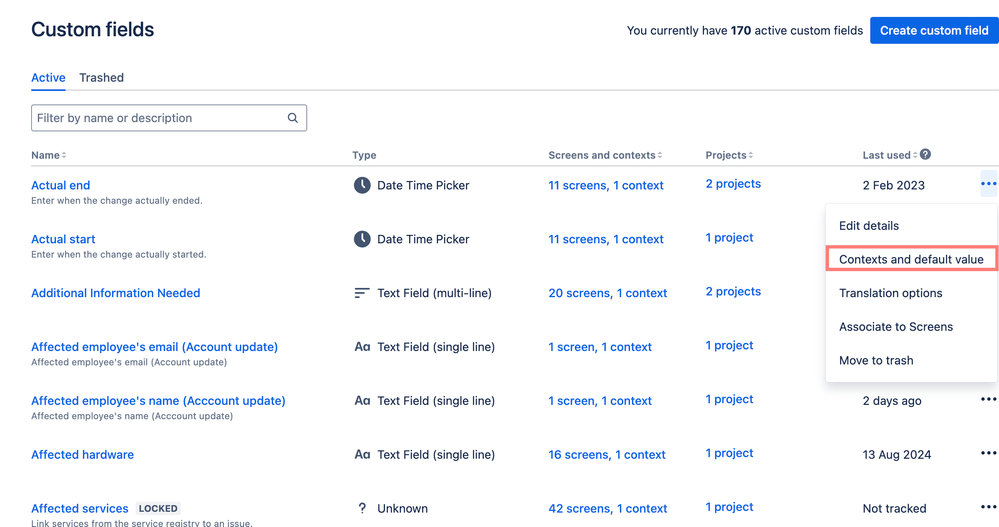Open 1 project link for Affected hardware
The width and height of the screenshot is (999, 527).
(x=729, y=453)
